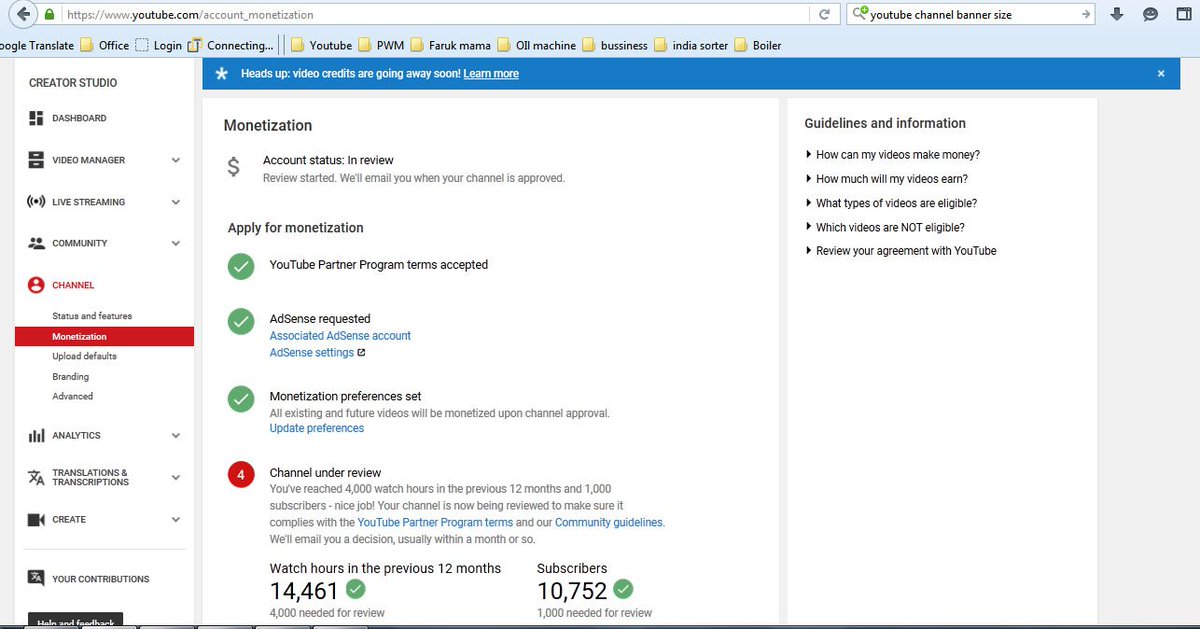Reload the page with the refresh icon
Viewport: 1200px width, 629px height.
pos(824,15)
